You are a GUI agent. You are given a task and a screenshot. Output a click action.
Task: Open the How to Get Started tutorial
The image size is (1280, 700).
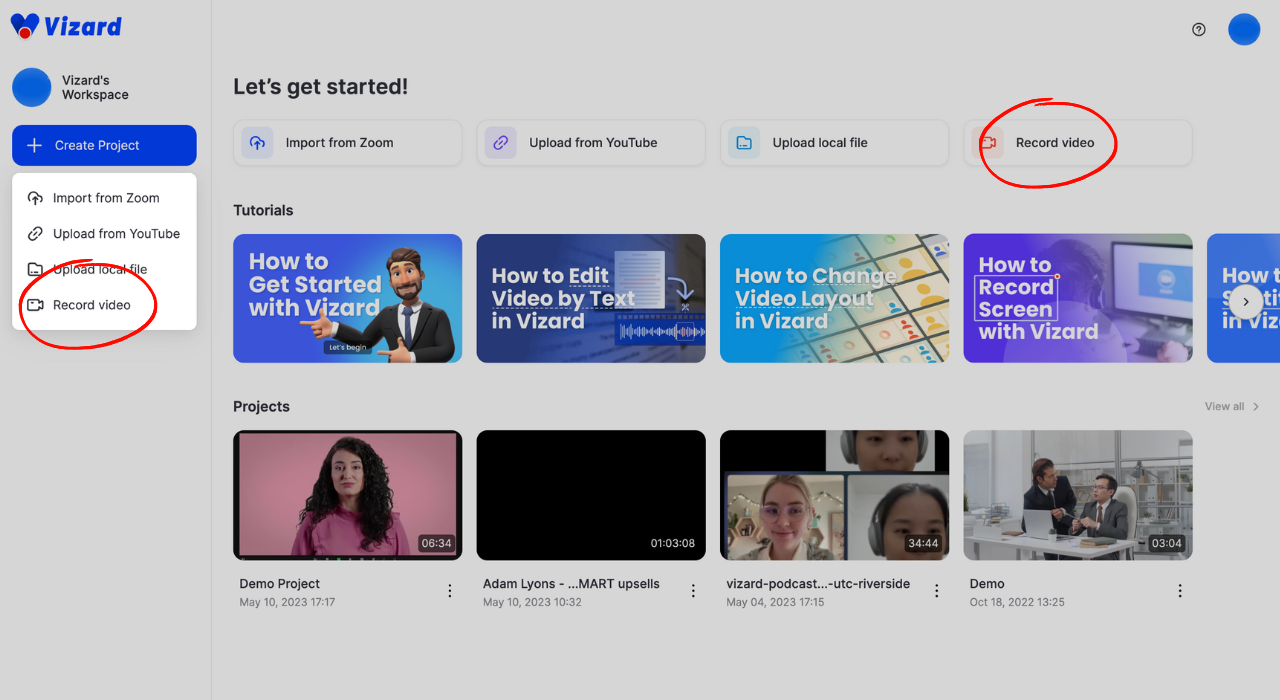click(x=347, y=298)
